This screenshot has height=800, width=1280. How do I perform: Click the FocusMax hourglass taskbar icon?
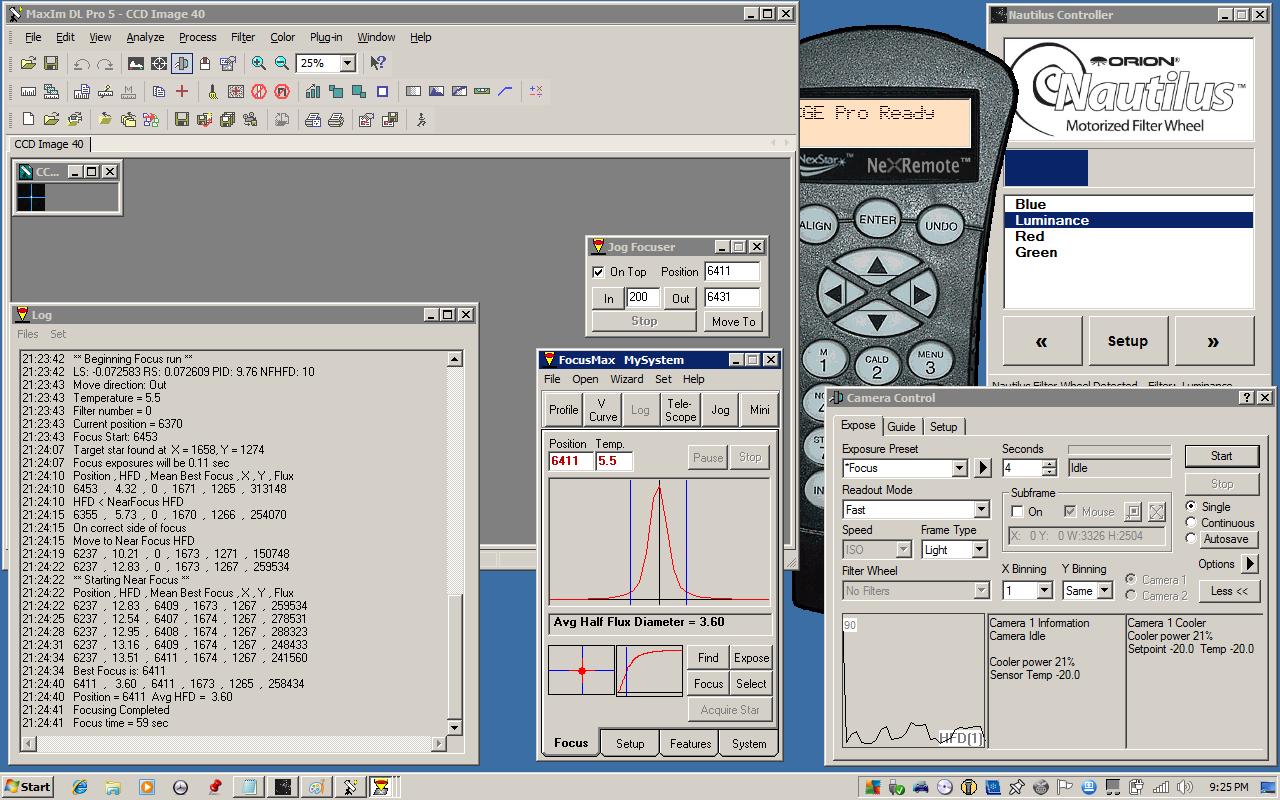pyautogui.click(x=381, y=787)
